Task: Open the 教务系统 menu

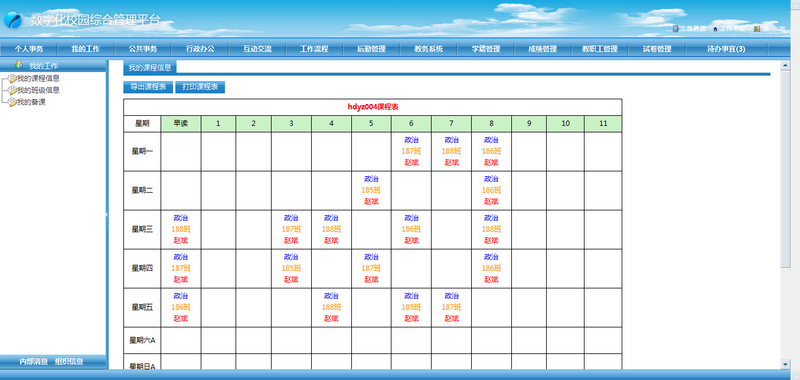Action: tap(429, 49)
